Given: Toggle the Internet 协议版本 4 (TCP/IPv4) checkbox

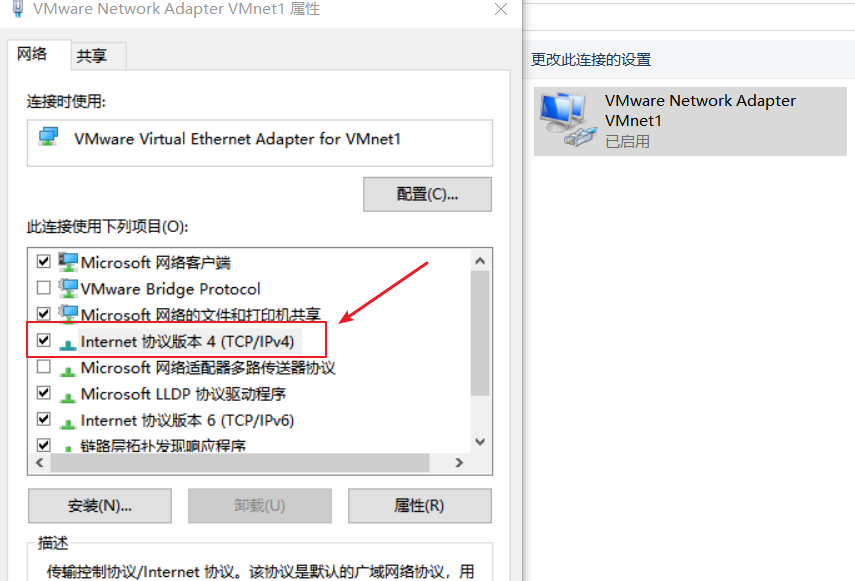Looking at the screenshot, I should (x=44, y=340).
